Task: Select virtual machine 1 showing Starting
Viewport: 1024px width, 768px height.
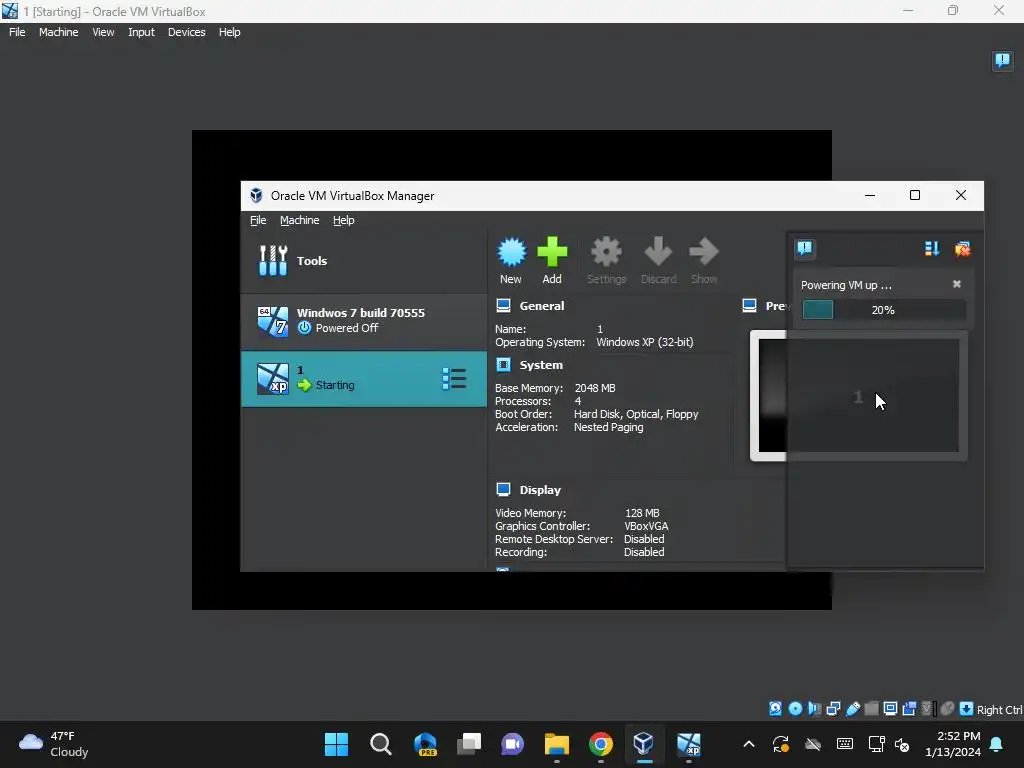Action: (x=364, y=379)
